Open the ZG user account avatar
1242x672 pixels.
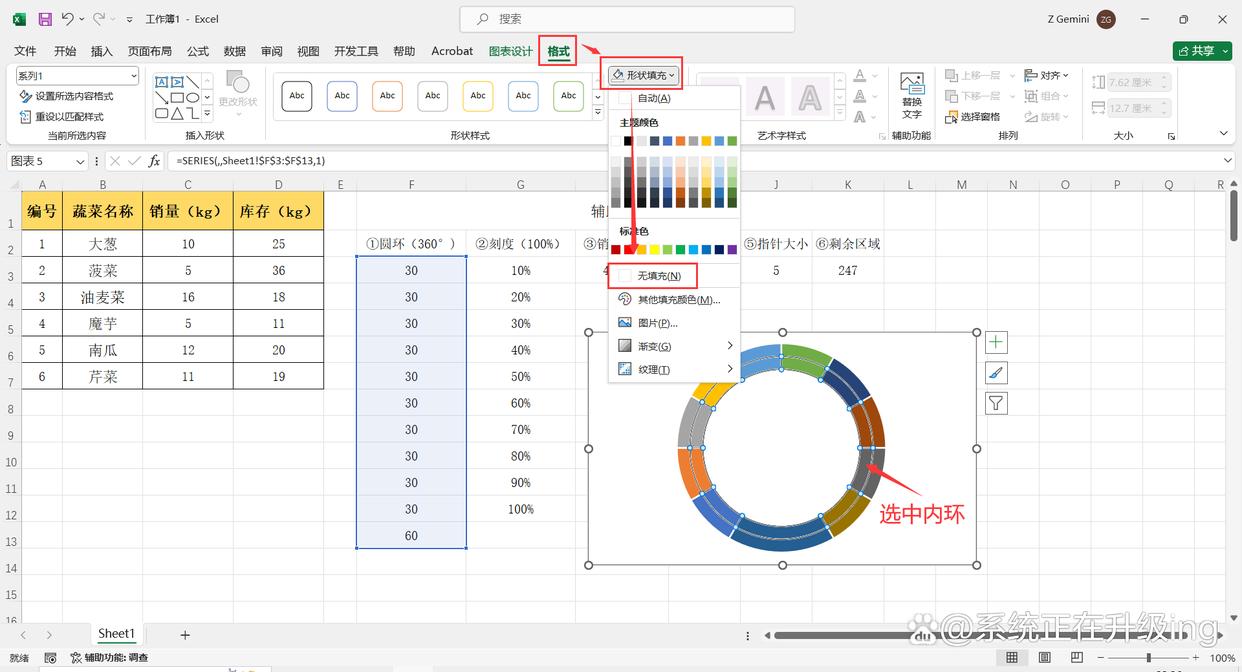[x=1106, y=19]
